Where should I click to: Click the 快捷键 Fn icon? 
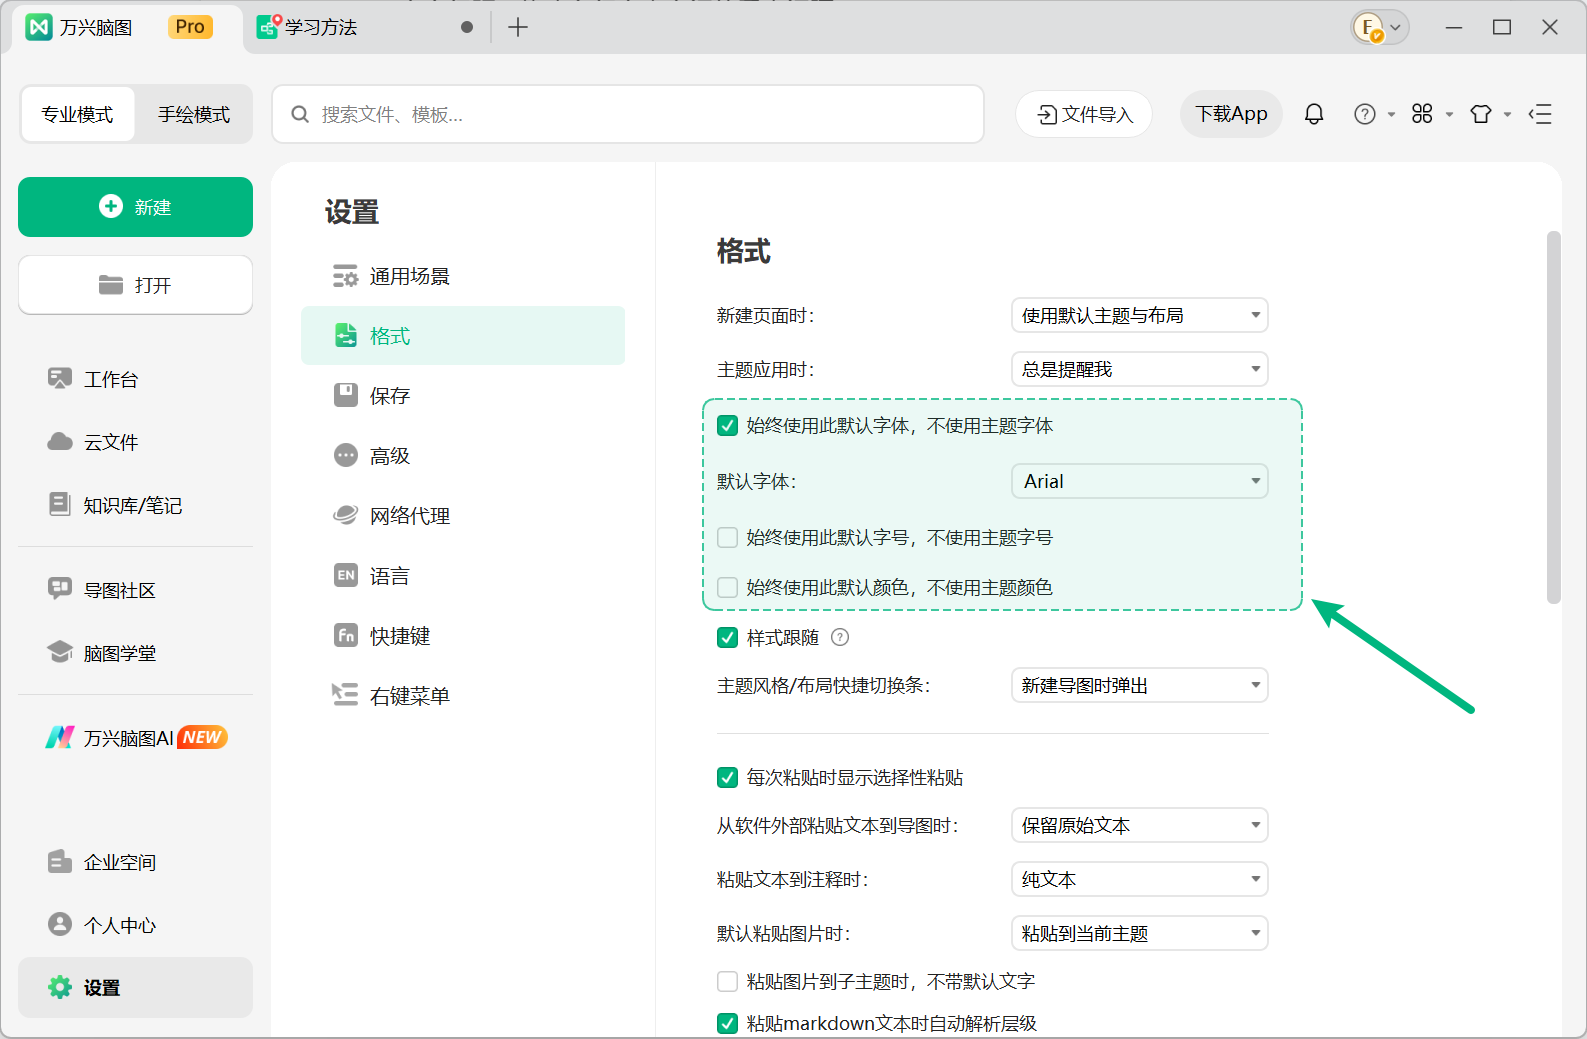346,635
